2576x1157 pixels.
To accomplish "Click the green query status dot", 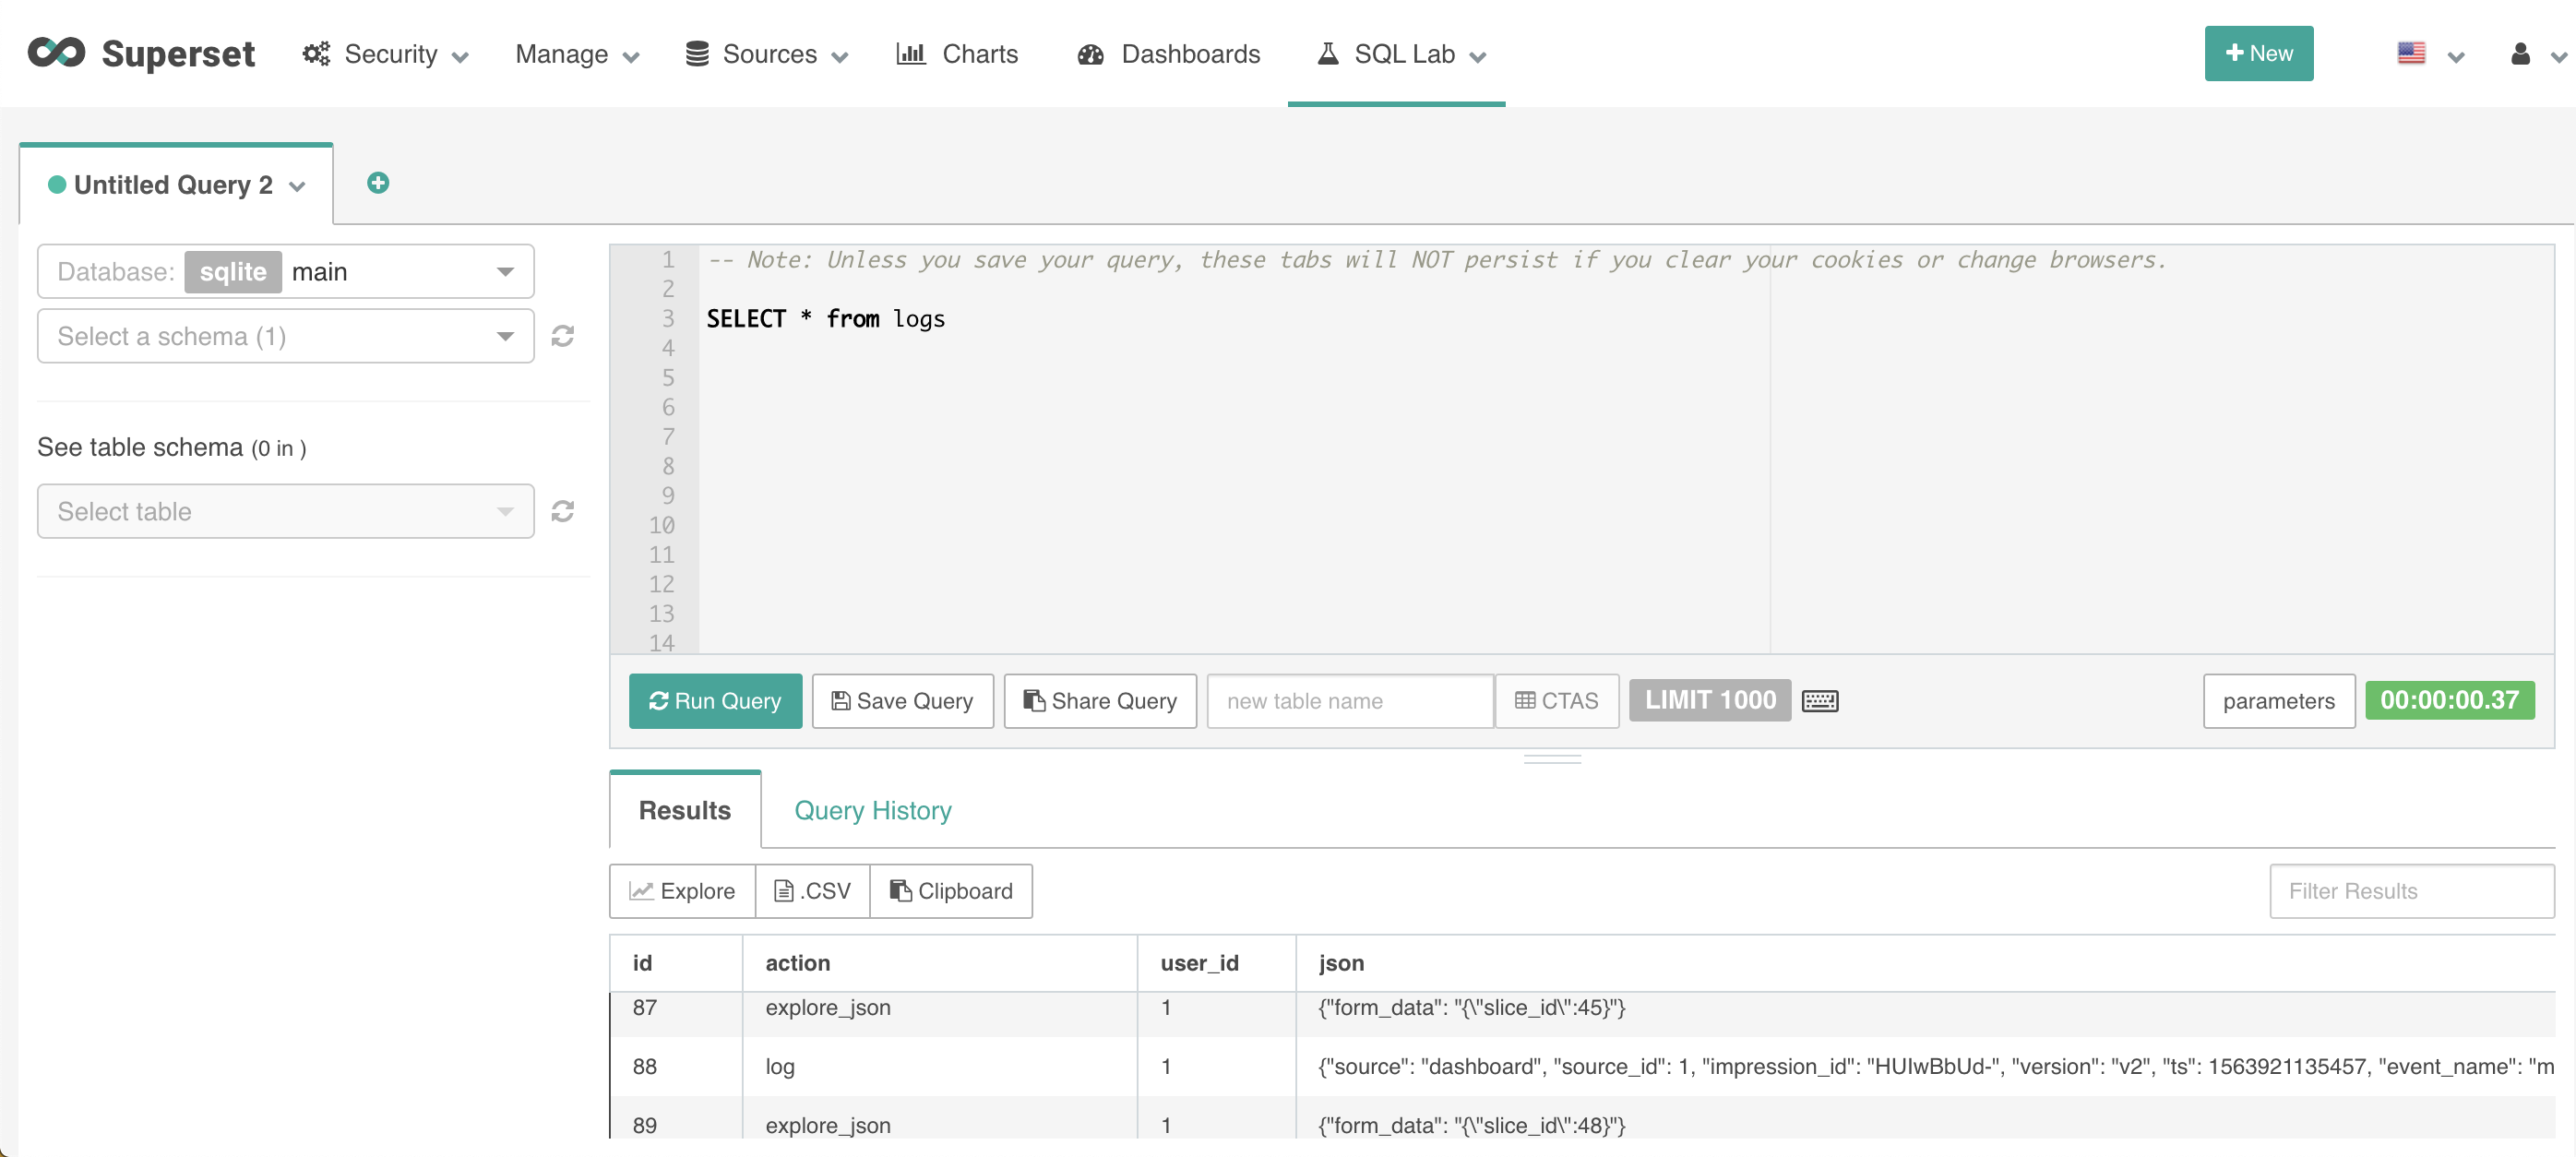I will 58,185.
